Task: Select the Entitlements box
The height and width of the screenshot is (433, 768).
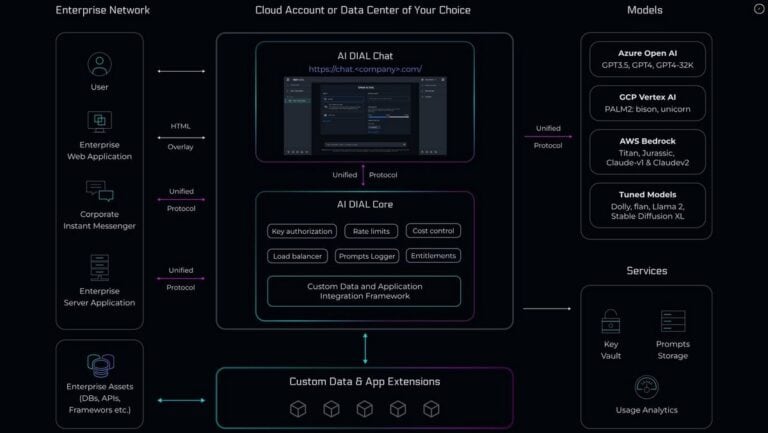Action: coord(433,256)
